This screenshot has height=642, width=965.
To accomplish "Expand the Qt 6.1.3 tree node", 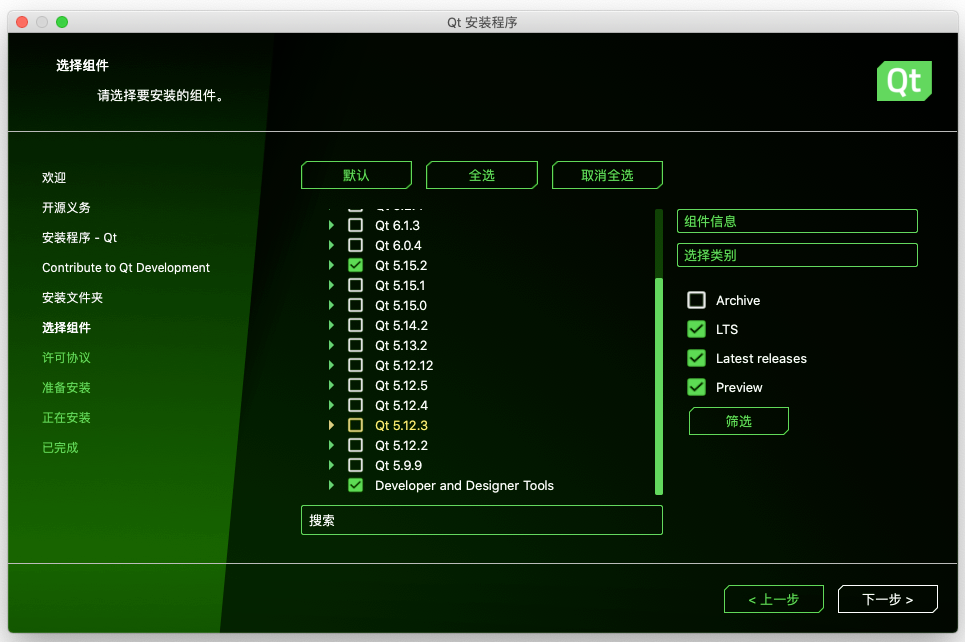I will point(331,225).
